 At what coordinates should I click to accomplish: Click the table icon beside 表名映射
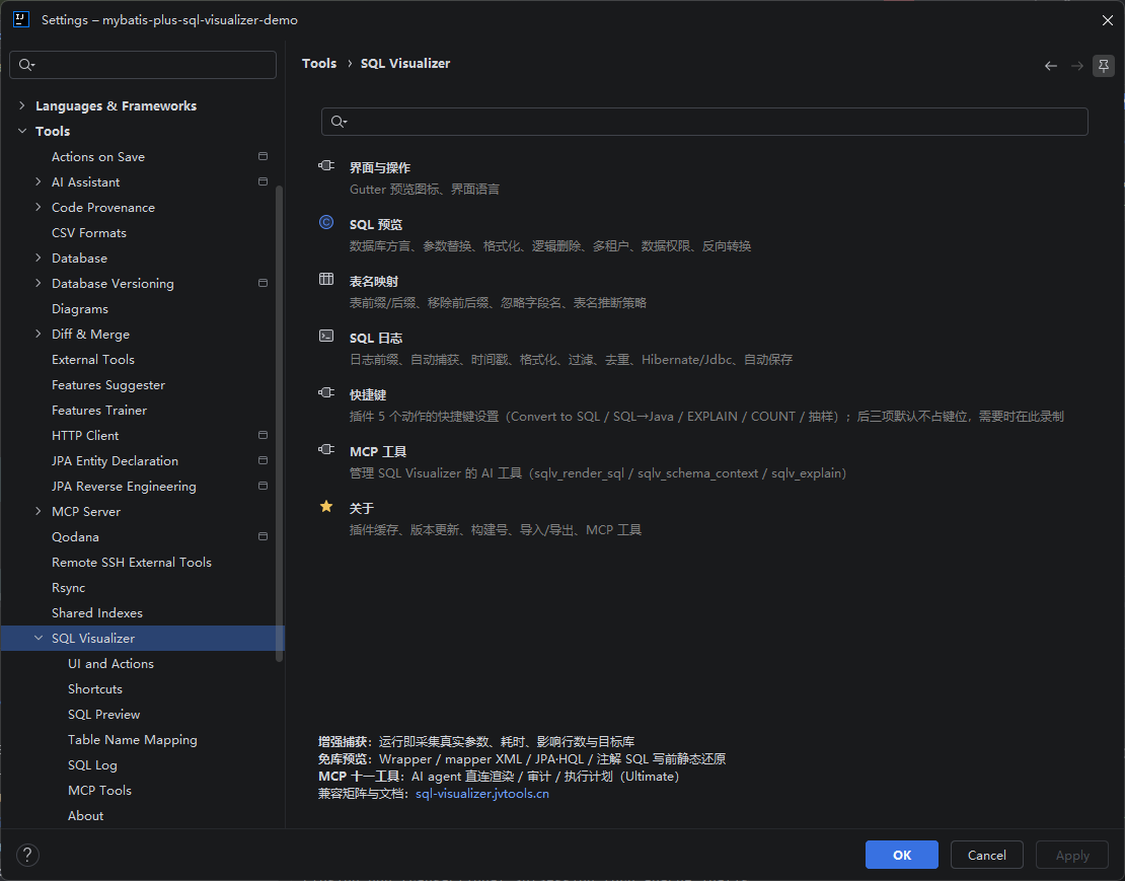tap(326, 279)
